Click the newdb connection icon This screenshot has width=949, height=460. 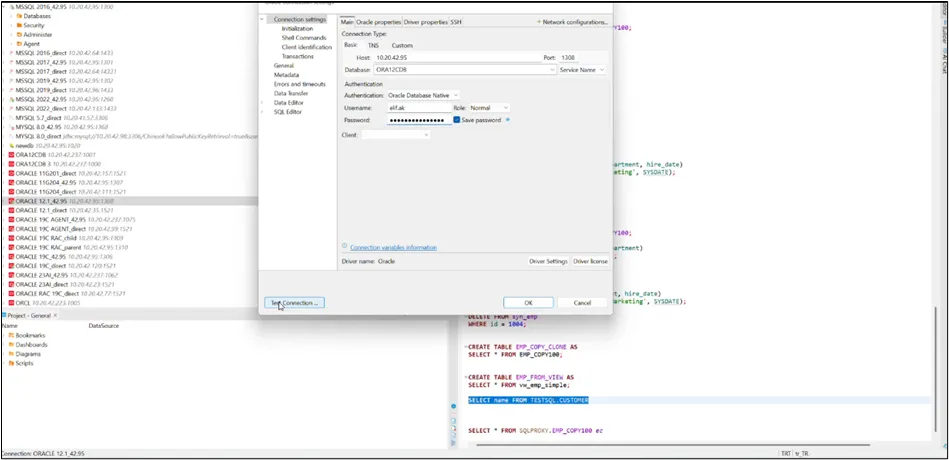click(x=11, y=146)
